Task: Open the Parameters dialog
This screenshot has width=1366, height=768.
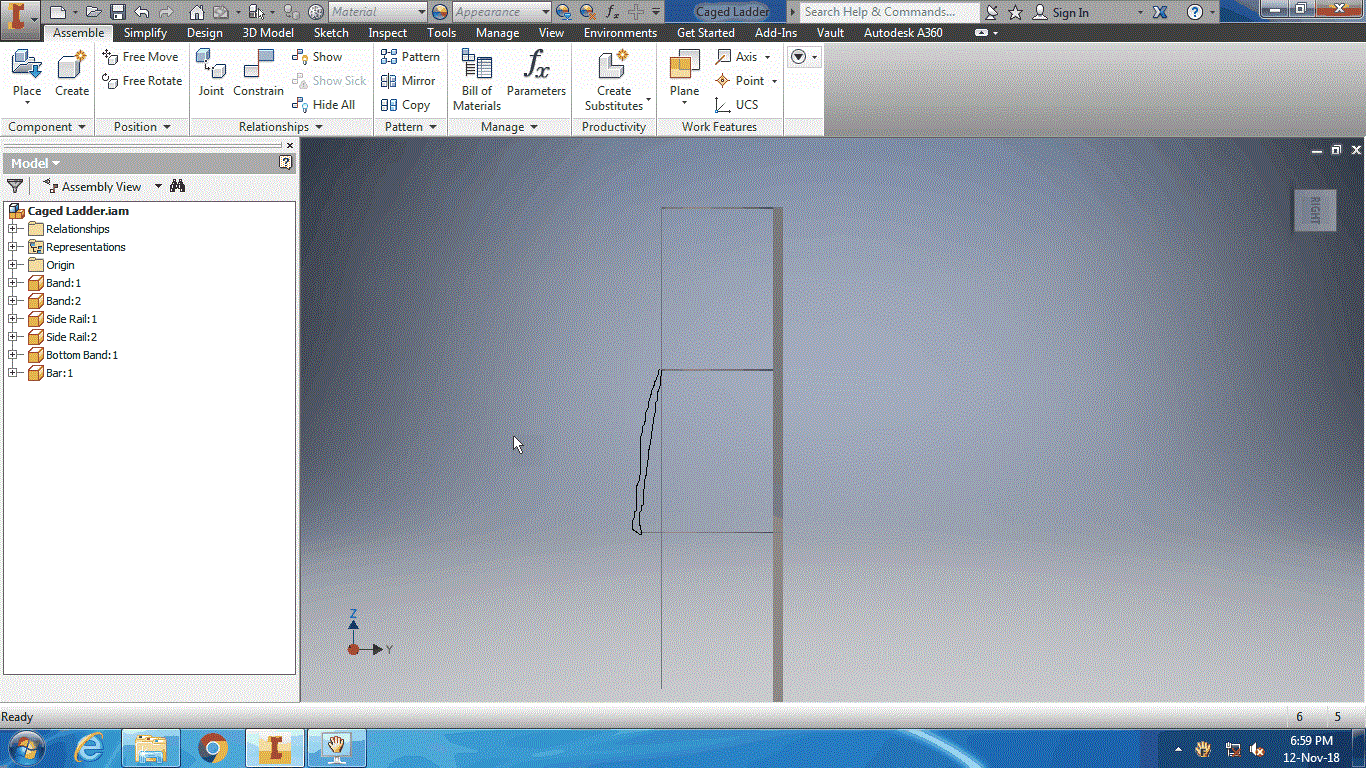Action: tap(536, 73)
